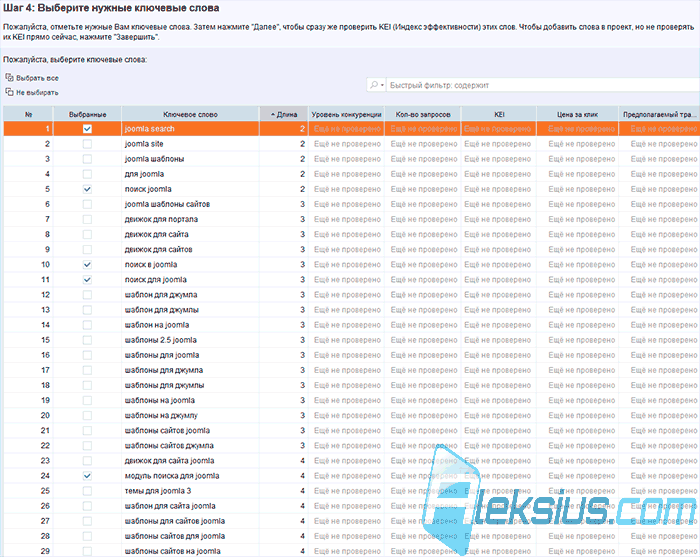Uncheck модуль поиска для joomla checkbox
The image size is (700, 557).
tap(87, 476)
